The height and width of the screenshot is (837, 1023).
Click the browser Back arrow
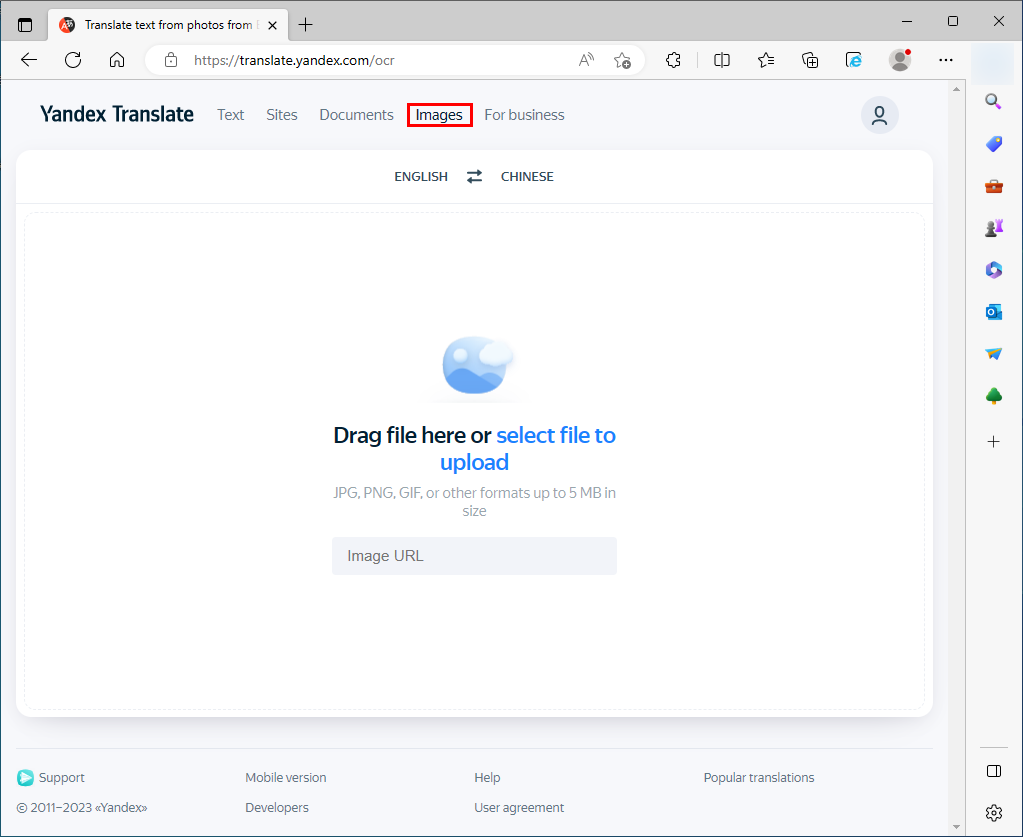[29, 60]
